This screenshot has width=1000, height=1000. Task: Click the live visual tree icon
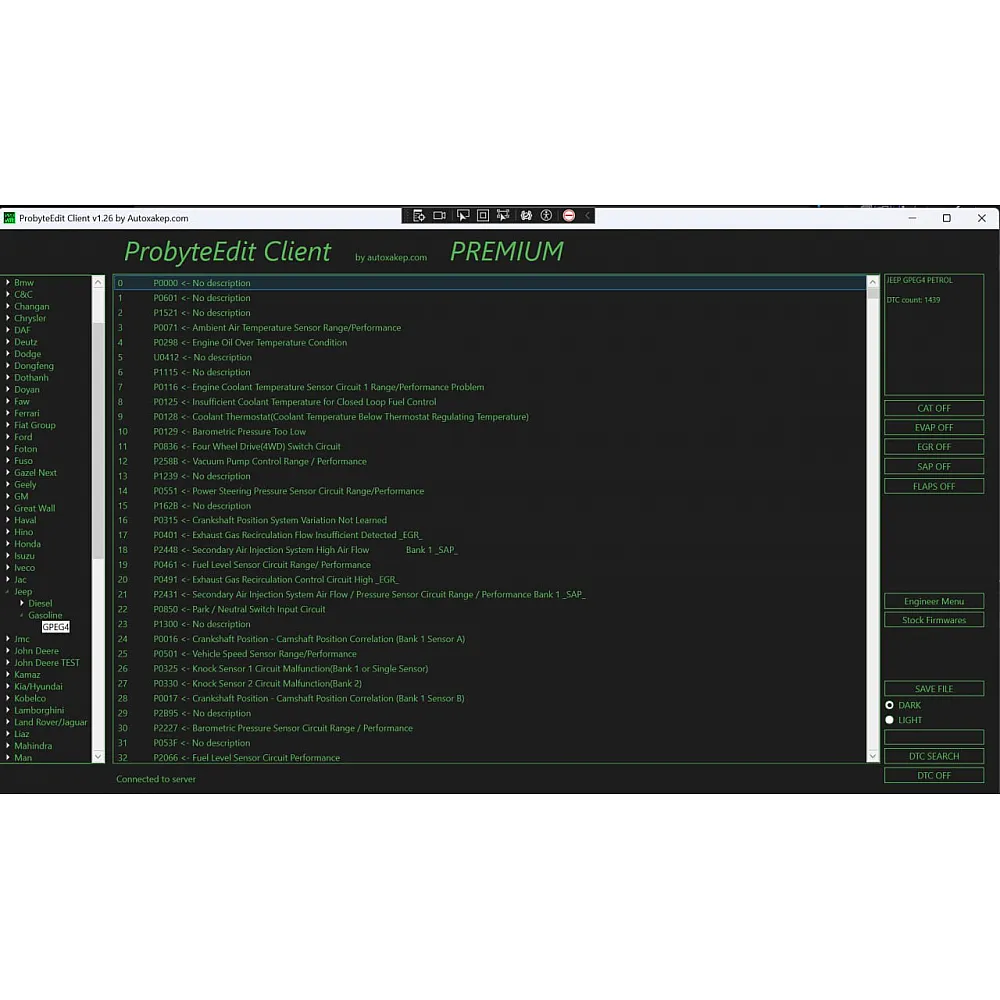pyautogui.click(x=418, y=215)
